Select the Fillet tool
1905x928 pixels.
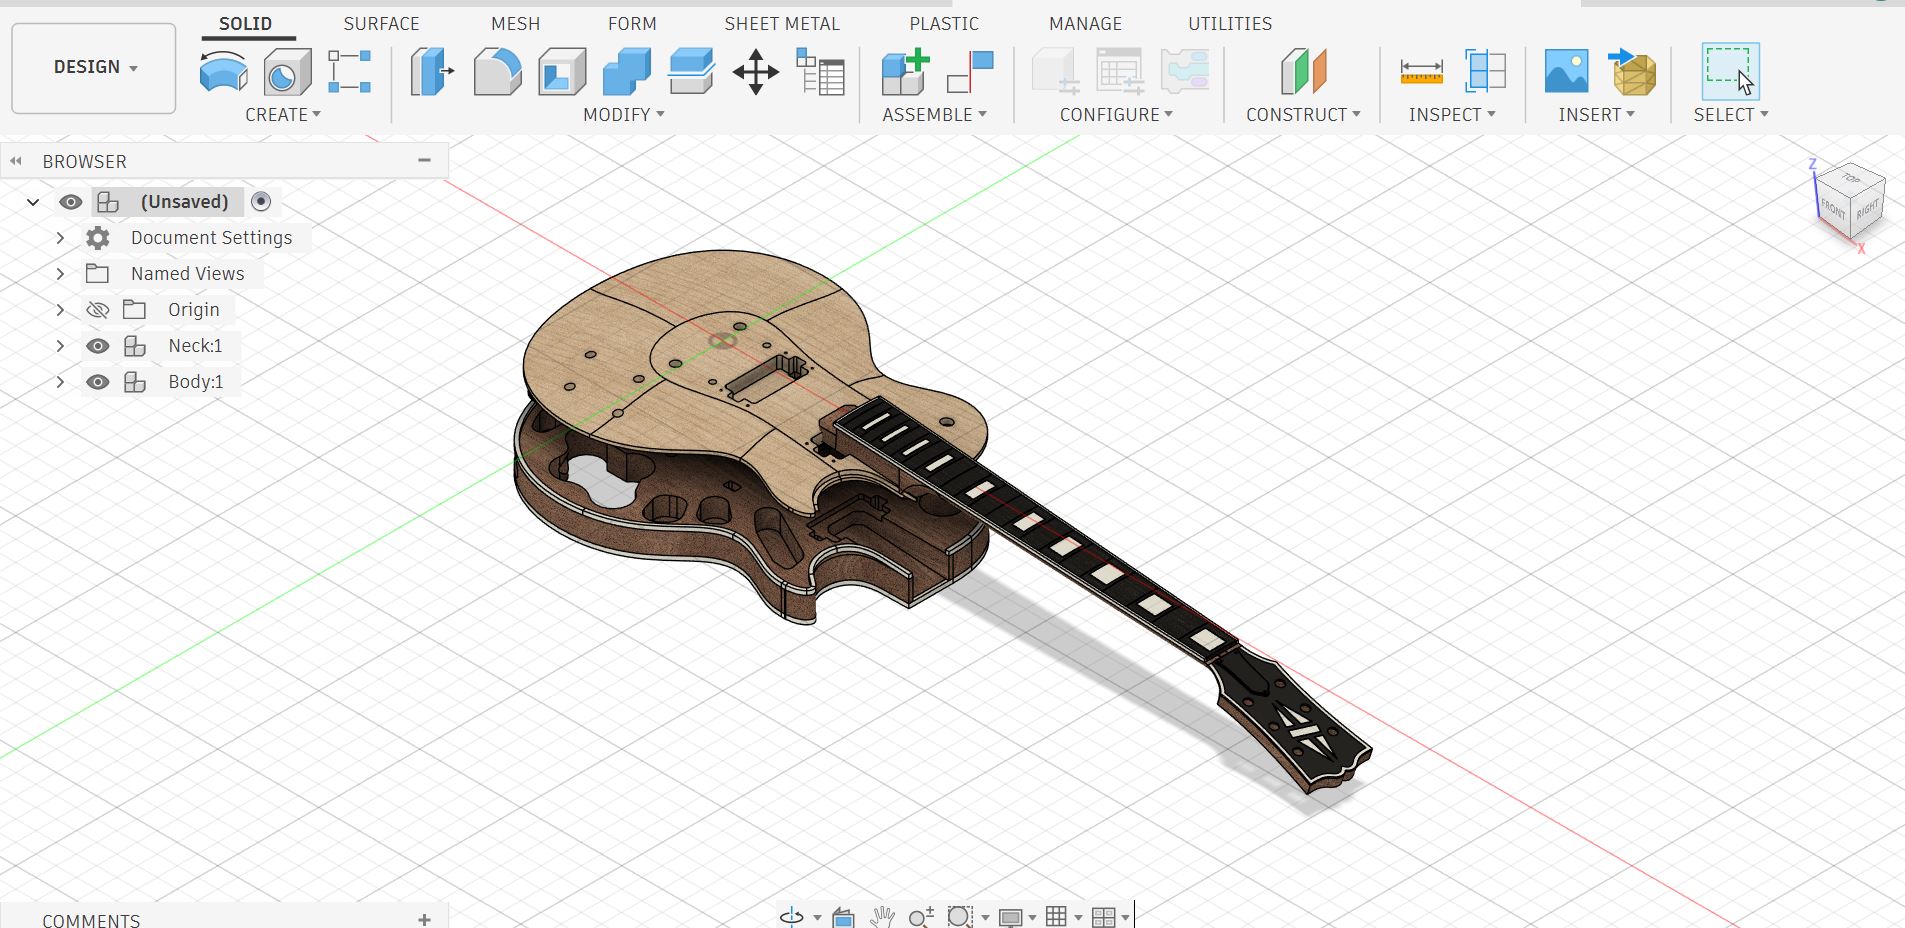[497, 72]
